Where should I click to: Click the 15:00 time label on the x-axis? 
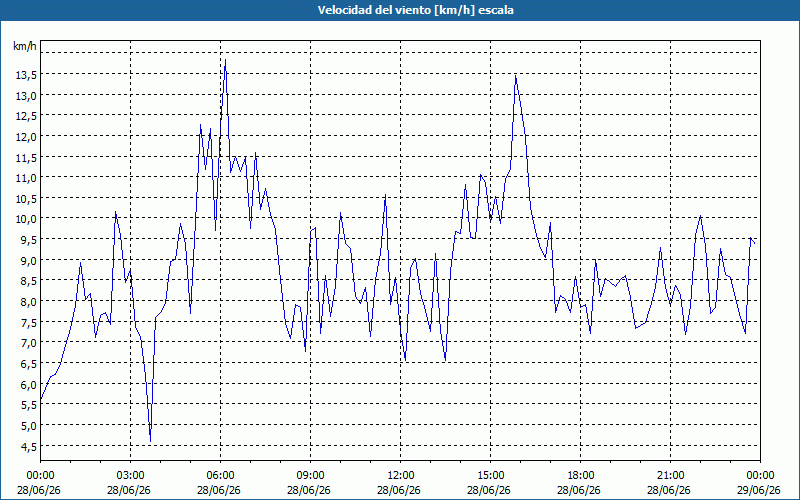tap(490, 476)
